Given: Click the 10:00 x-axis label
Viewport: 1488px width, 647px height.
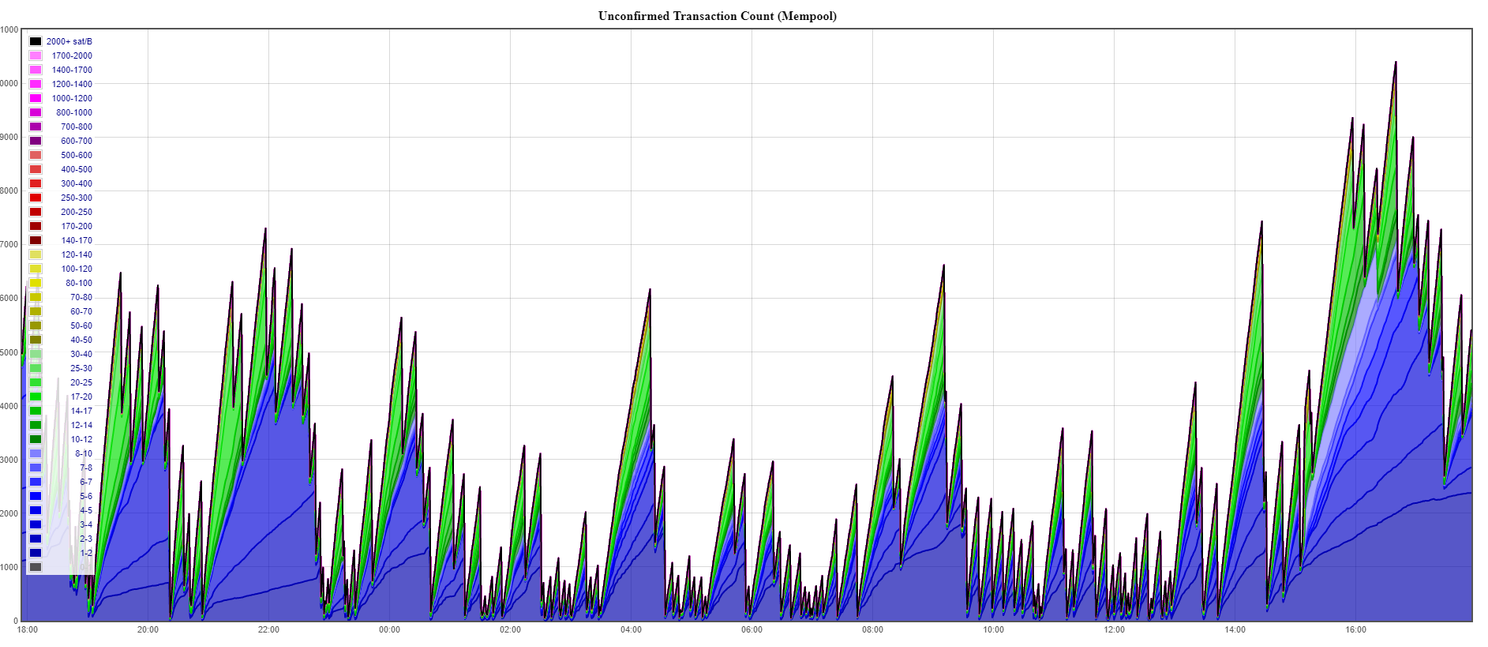Looking at the screenshot, I should pos(994,630).
